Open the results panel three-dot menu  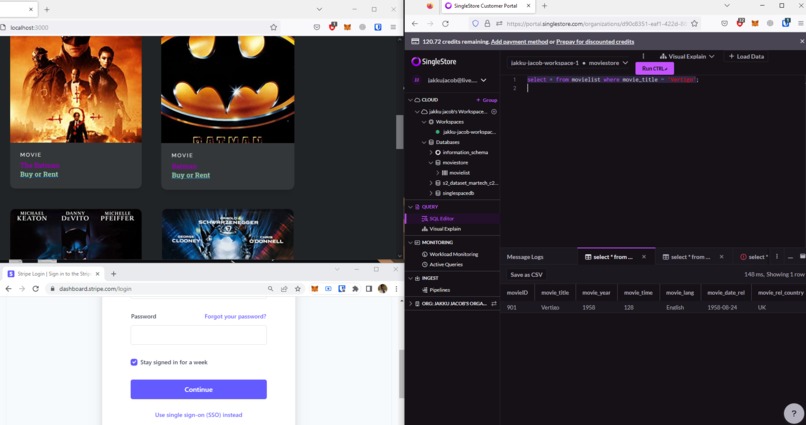pos(777,256)
